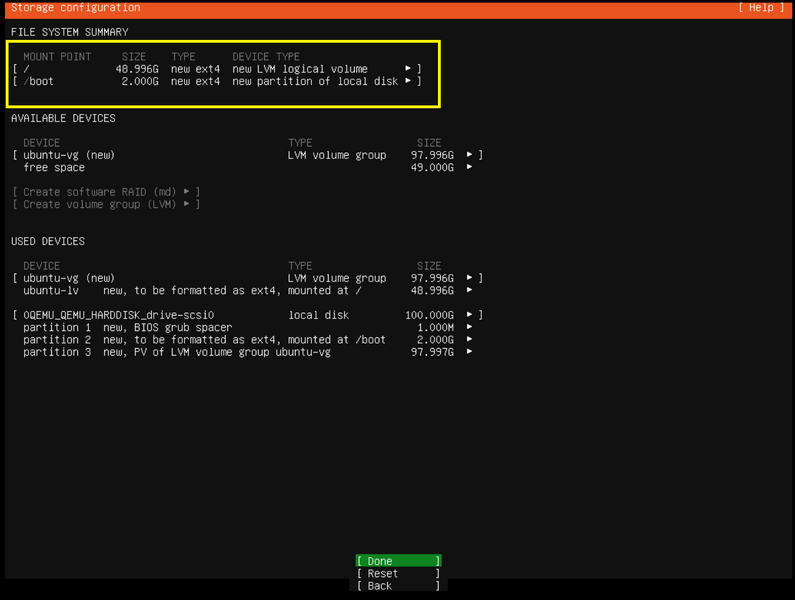
Task: Expand /boot mount point entry arrow
Action: pyautogui.click(x=408, y=81)
